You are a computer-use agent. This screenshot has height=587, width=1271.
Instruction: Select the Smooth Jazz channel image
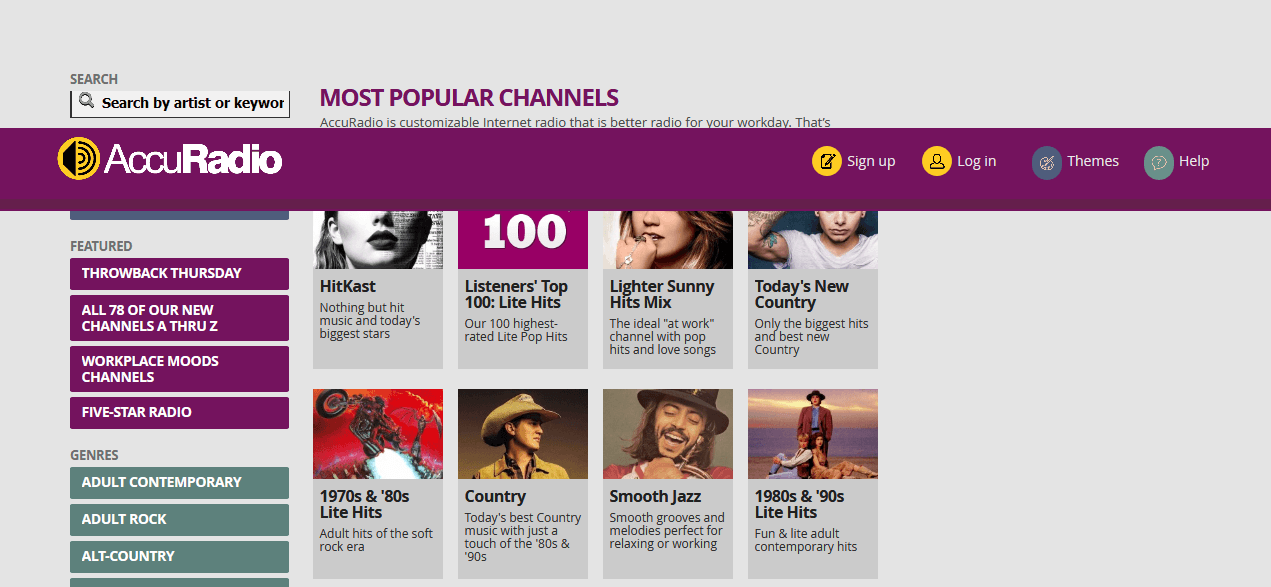click(667, 434)
